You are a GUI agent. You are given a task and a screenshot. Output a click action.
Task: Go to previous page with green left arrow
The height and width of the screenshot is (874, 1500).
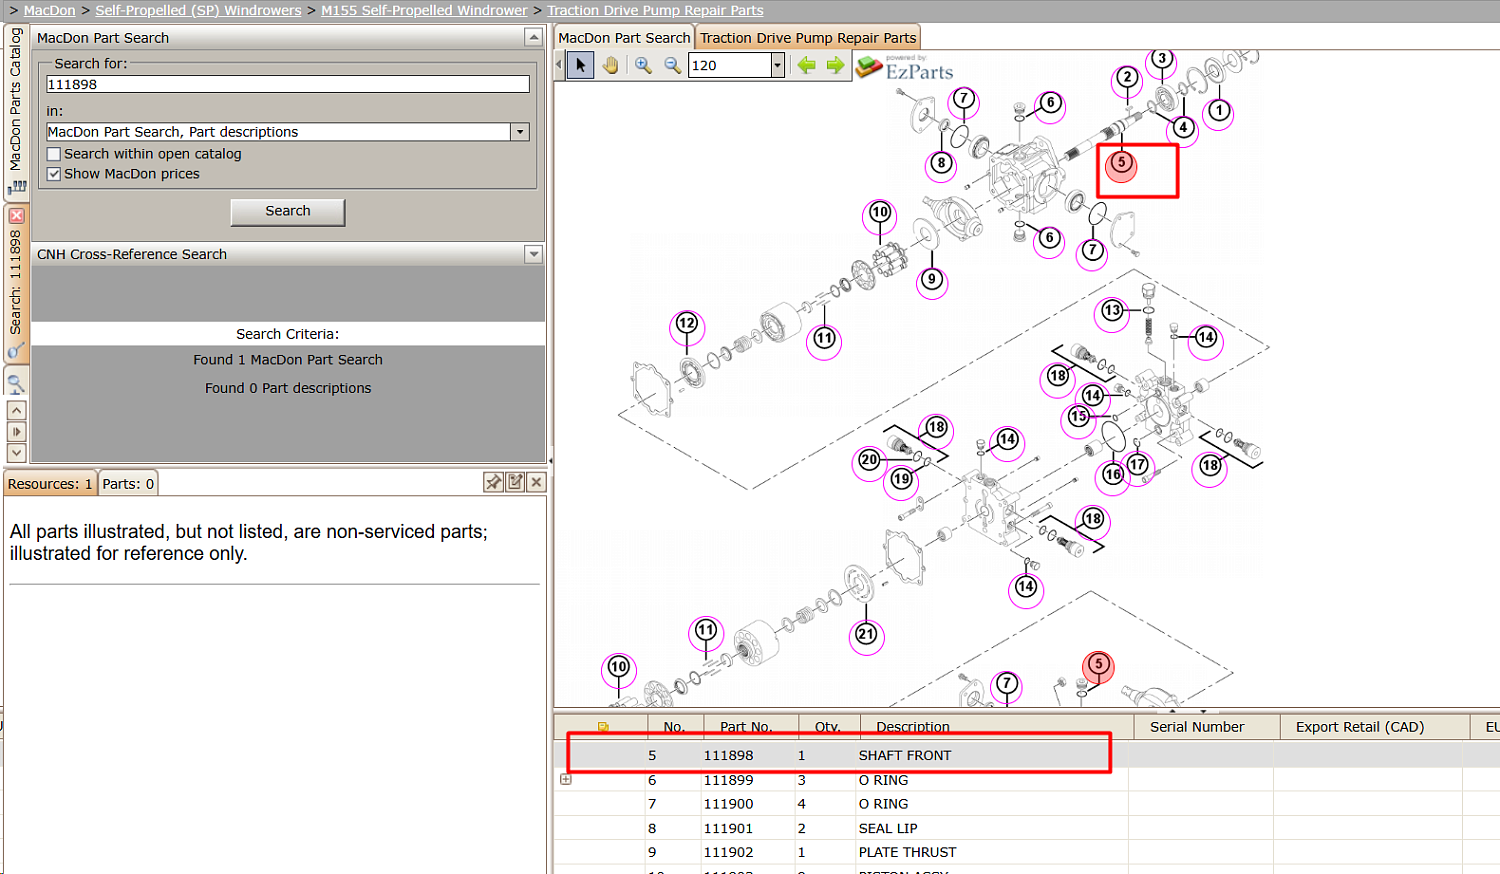click(x=806, y=66)
